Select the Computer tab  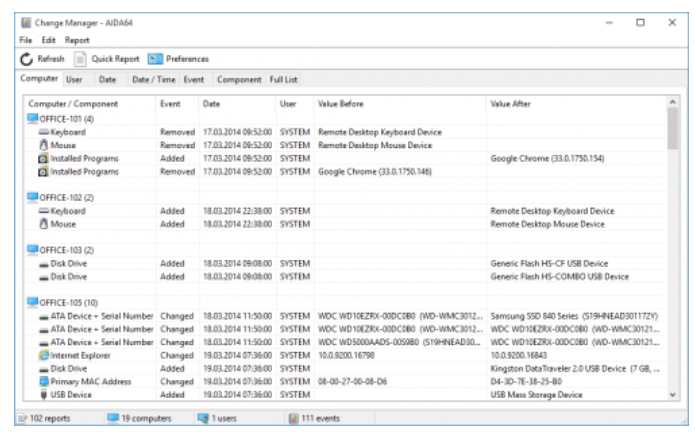point(39,78)
